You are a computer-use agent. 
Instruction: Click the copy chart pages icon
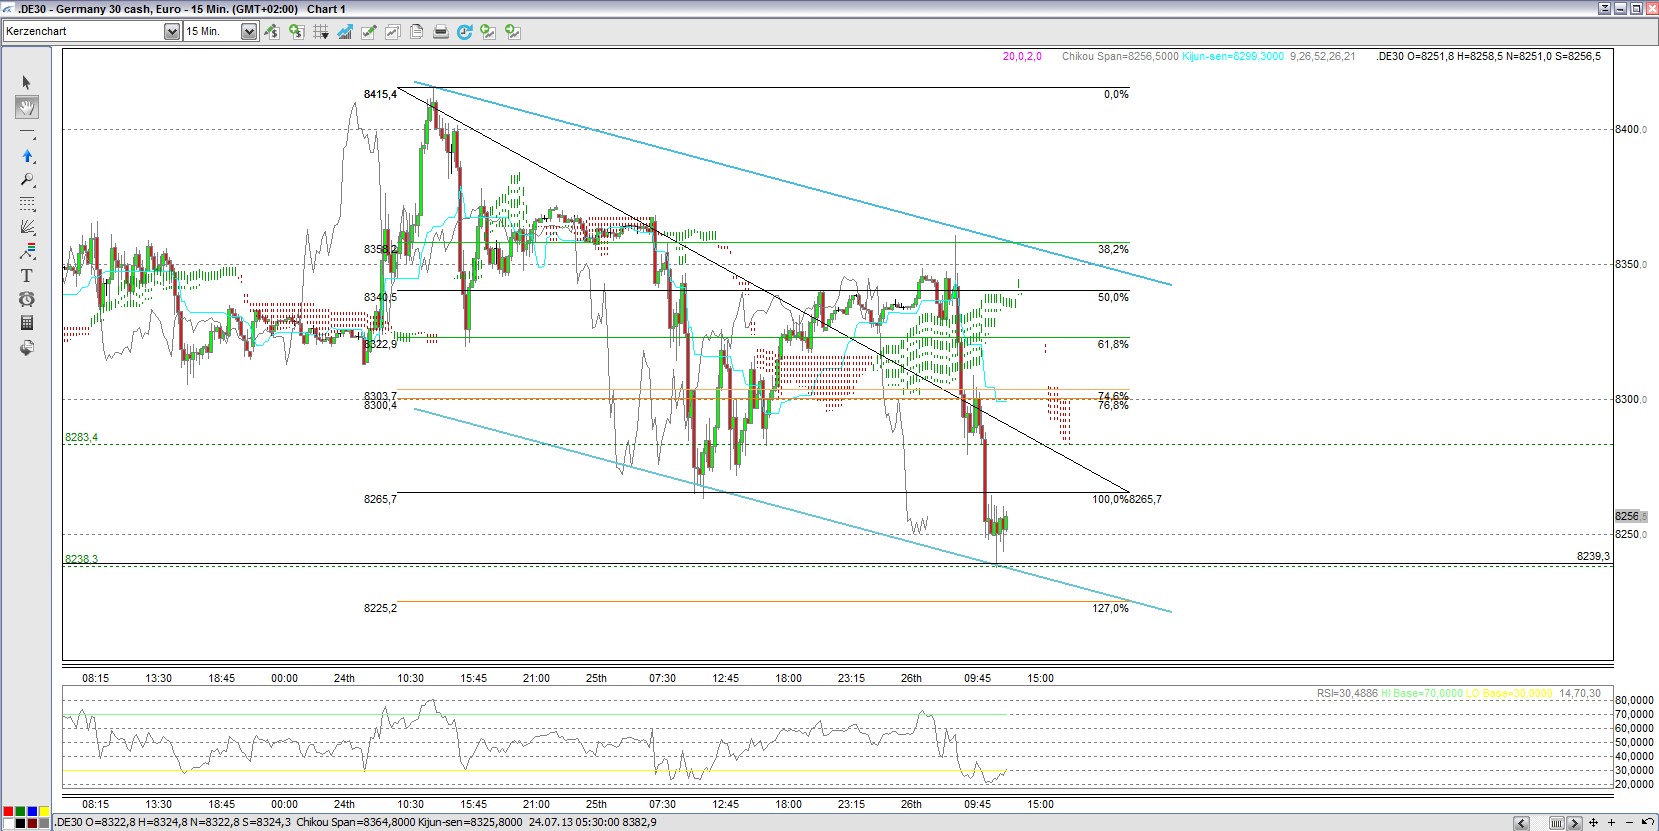coord(416,32)
